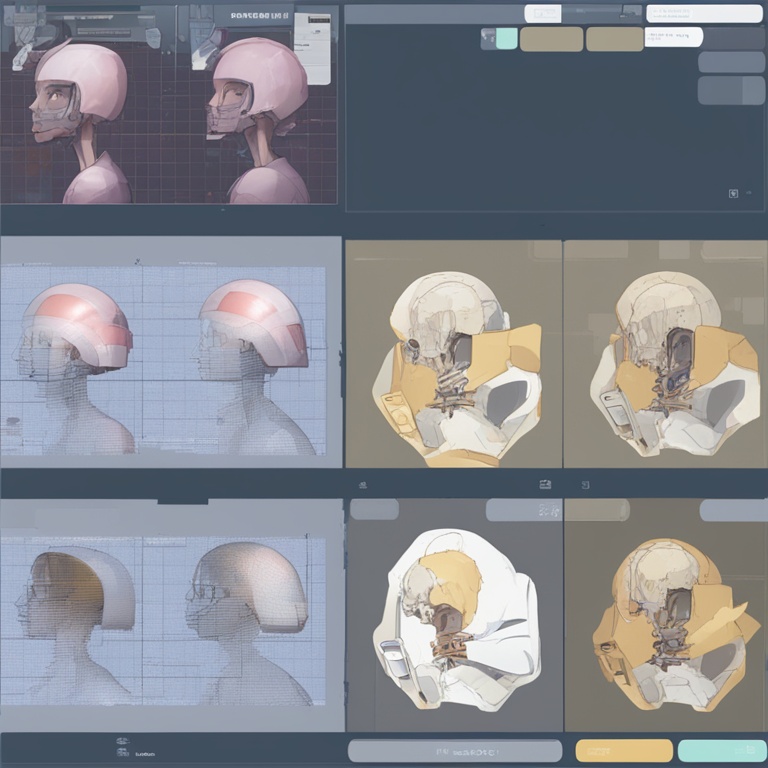This screenshot has width=768, height=768.
Task: Click the small gray pill above the white armor cutaway
Action: (374, 509)
